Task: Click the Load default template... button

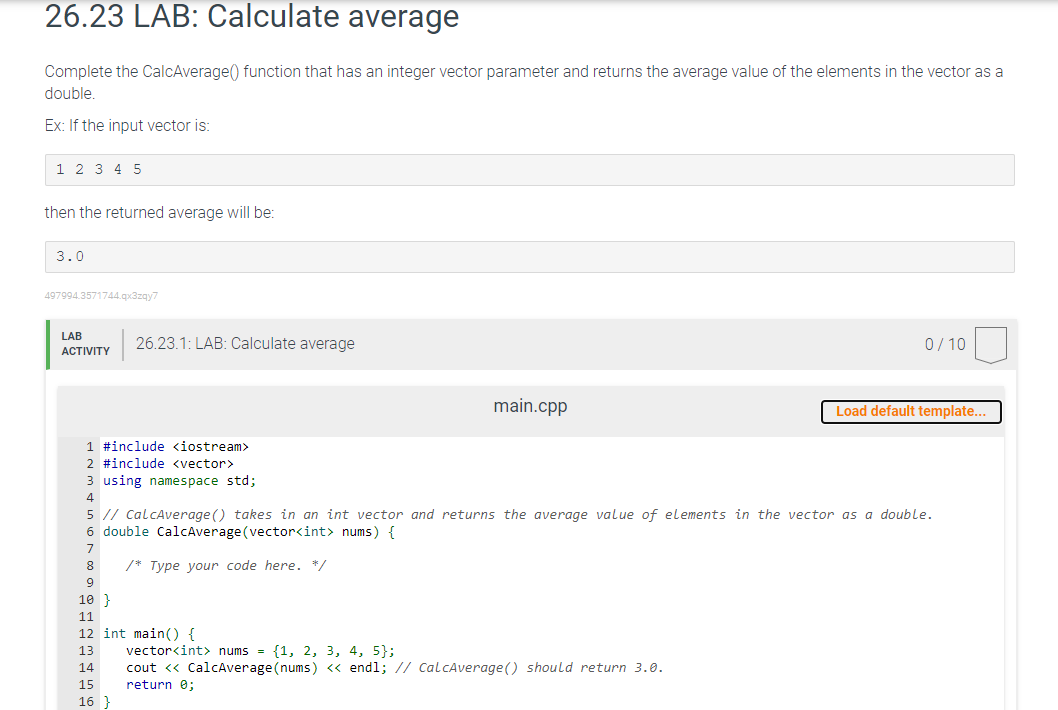Action: [x=910, y=411]
